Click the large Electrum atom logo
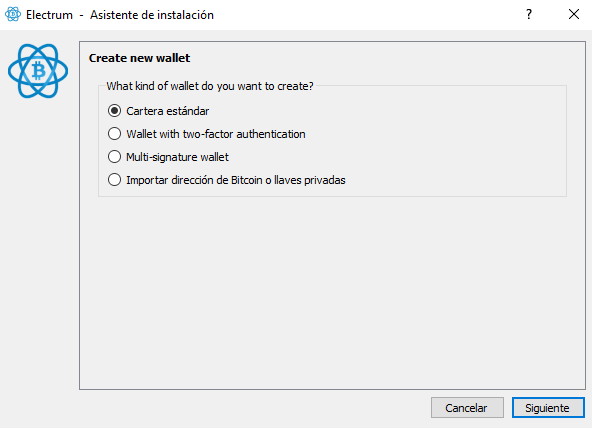The height and width of the screenshot is (428, 592). point(38,71)
